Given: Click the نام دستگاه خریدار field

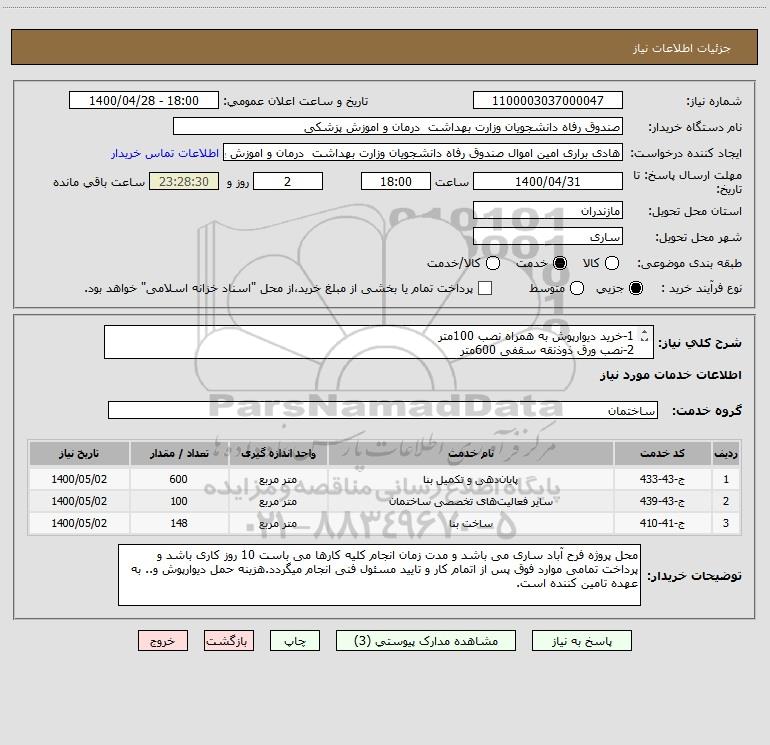Looking at the screenshot, I should 398,126.
